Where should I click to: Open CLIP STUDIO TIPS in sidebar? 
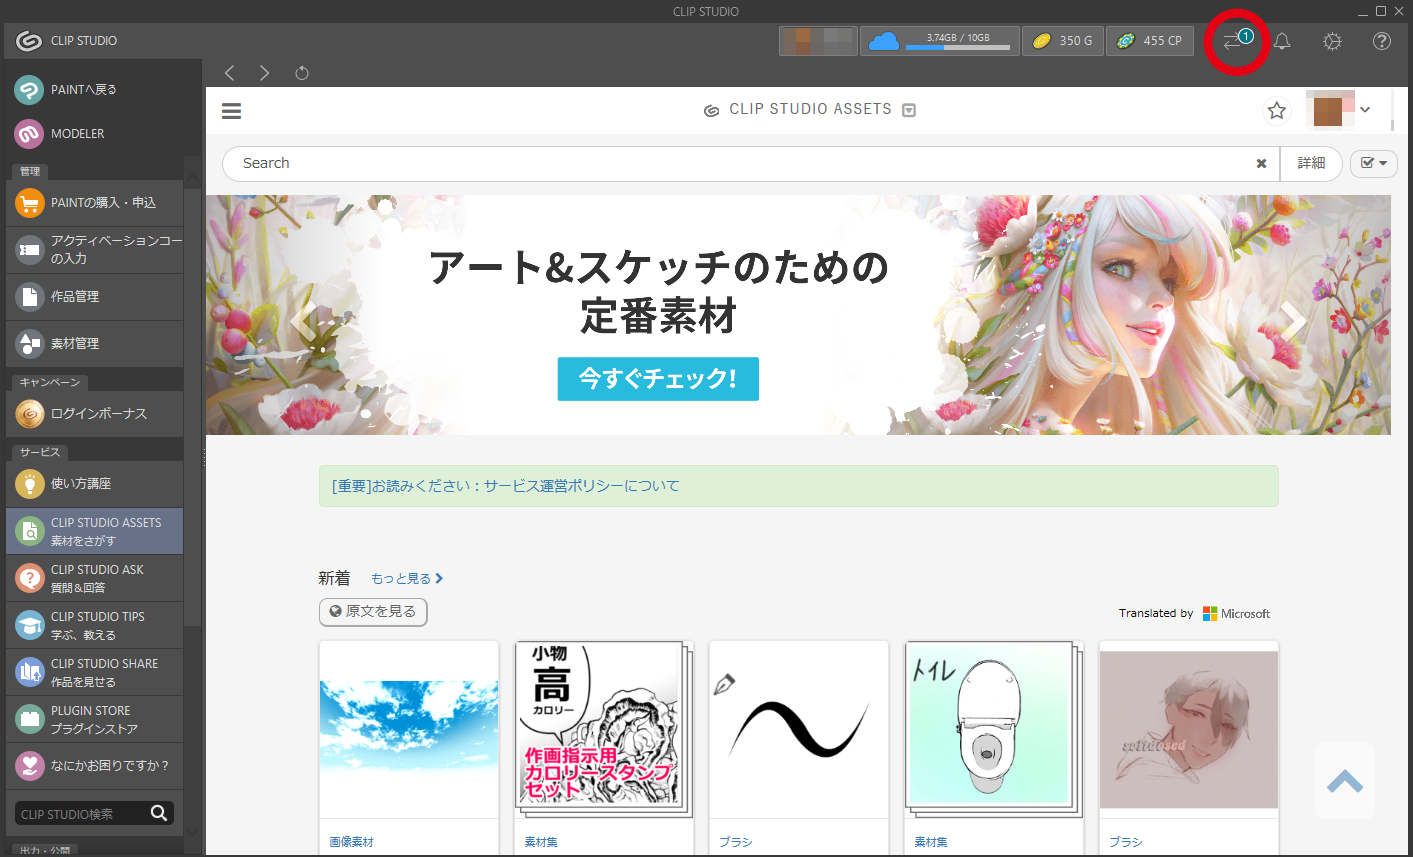[x=95, y=625]
